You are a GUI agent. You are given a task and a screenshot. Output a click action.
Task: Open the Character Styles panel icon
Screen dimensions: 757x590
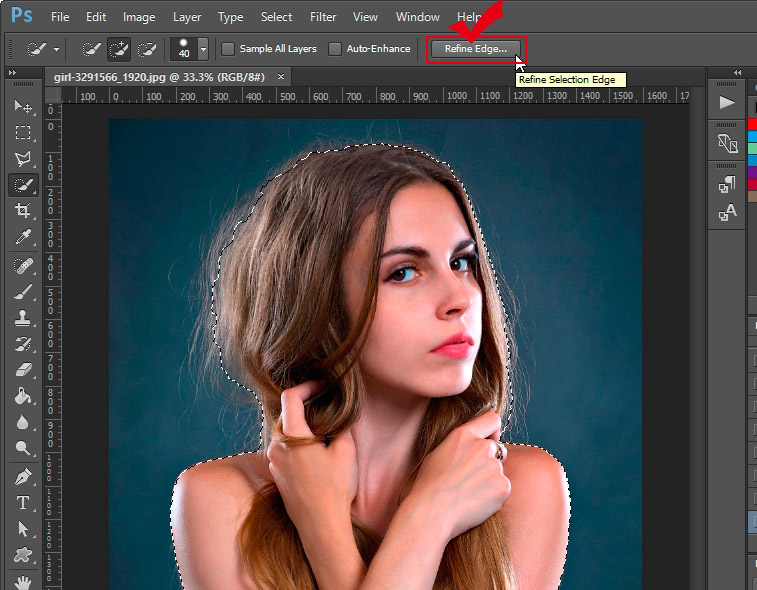pos(727,212)
